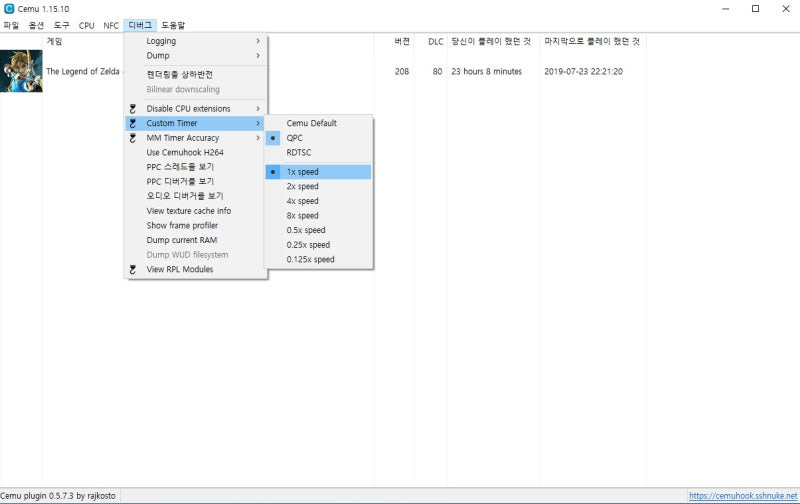The width and height of the screenshot is (800, 504).
Task: Click Dump current RAM
Action: pyautogui.click(x=195, y=240)
